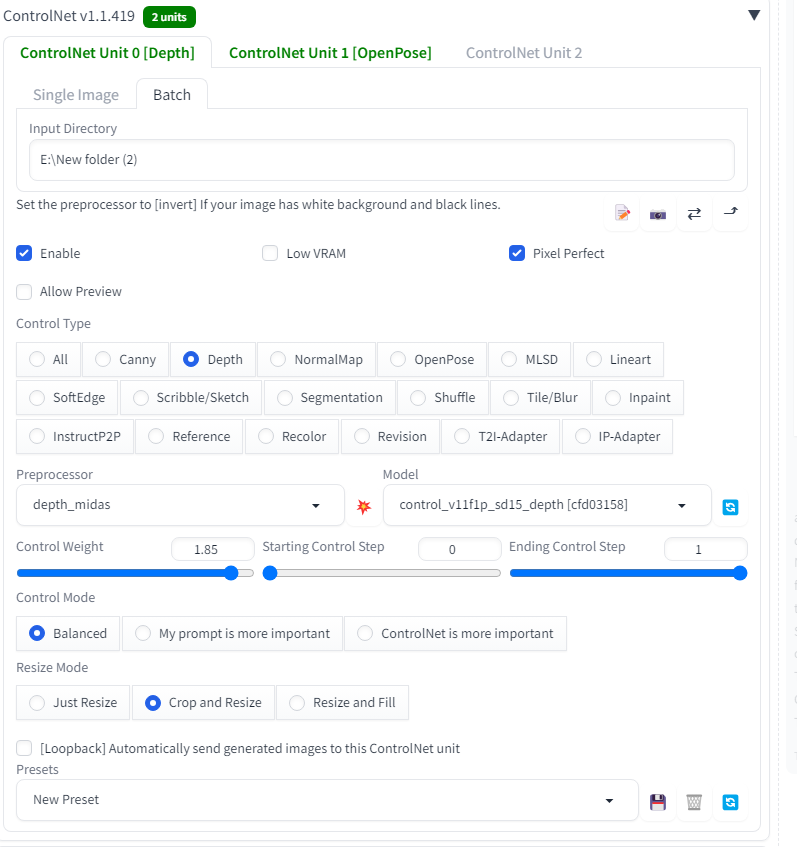Switch to the Single Image tab
This screenshot has height=847, width=797.
(x=76, y=95)
